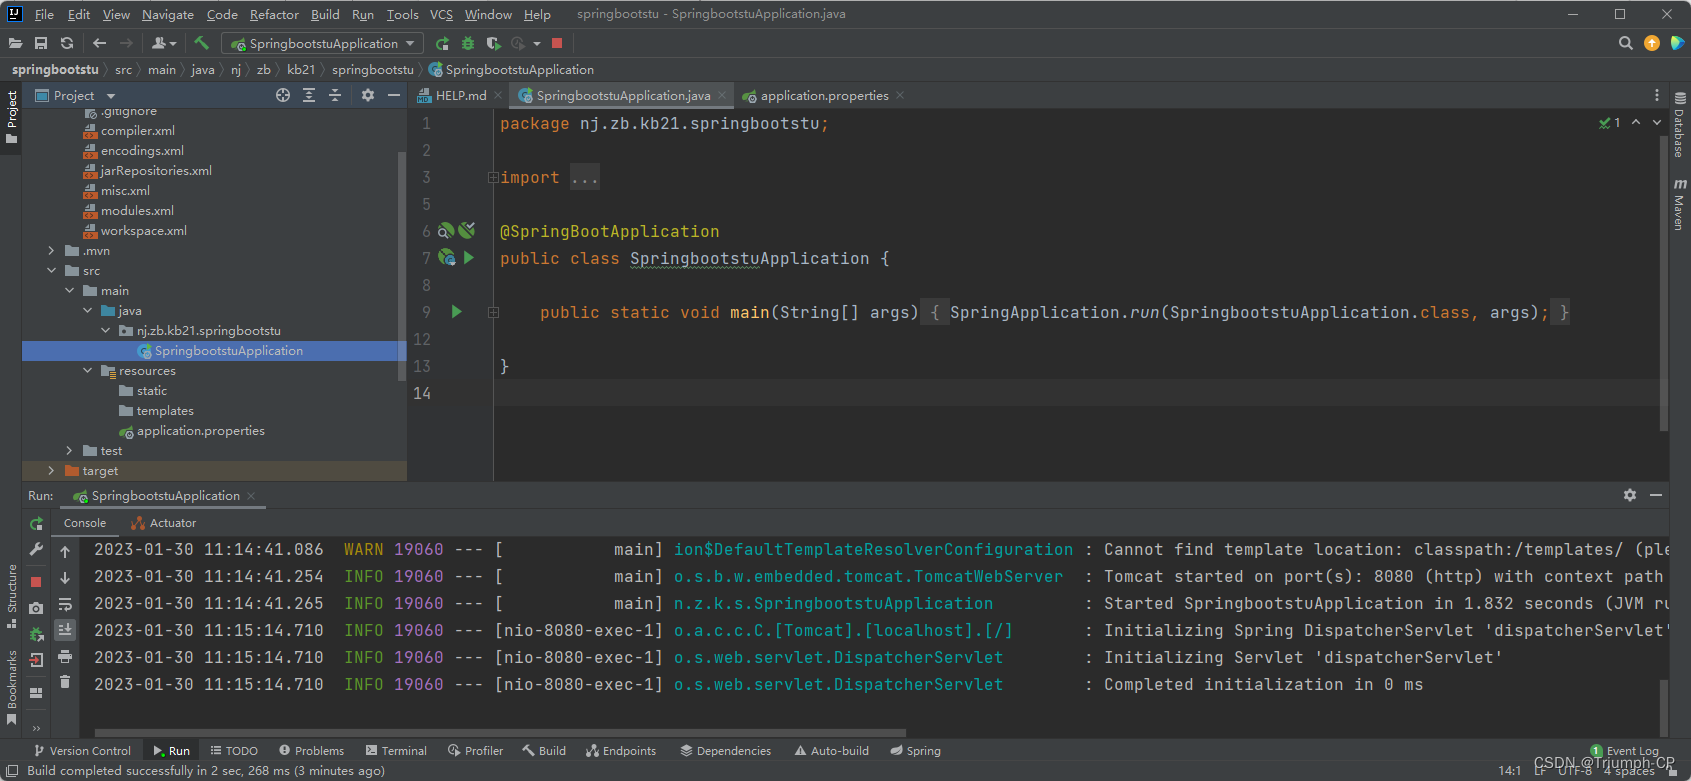Click the Rerun icon in the Run panel
Viewport: 1691px width, 781px height.
click(36, 523)
